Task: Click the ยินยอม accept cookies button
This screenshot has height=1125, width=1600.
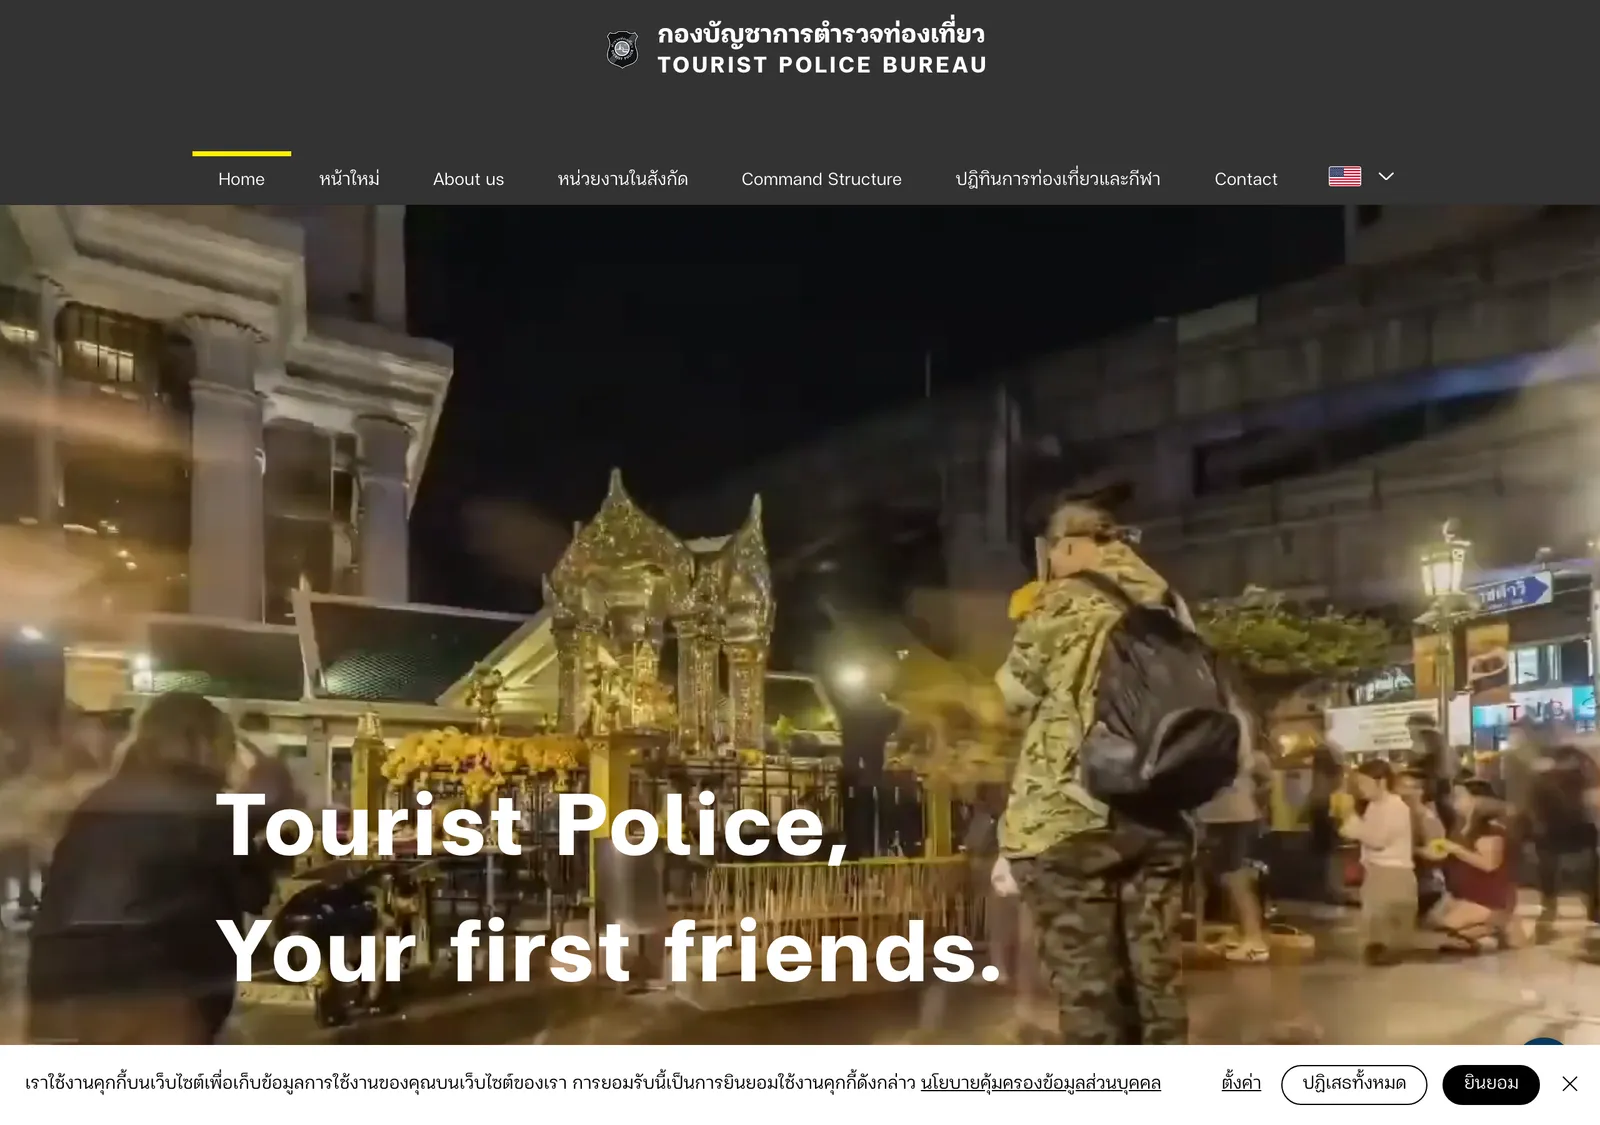Action: coord(1490,1084)
